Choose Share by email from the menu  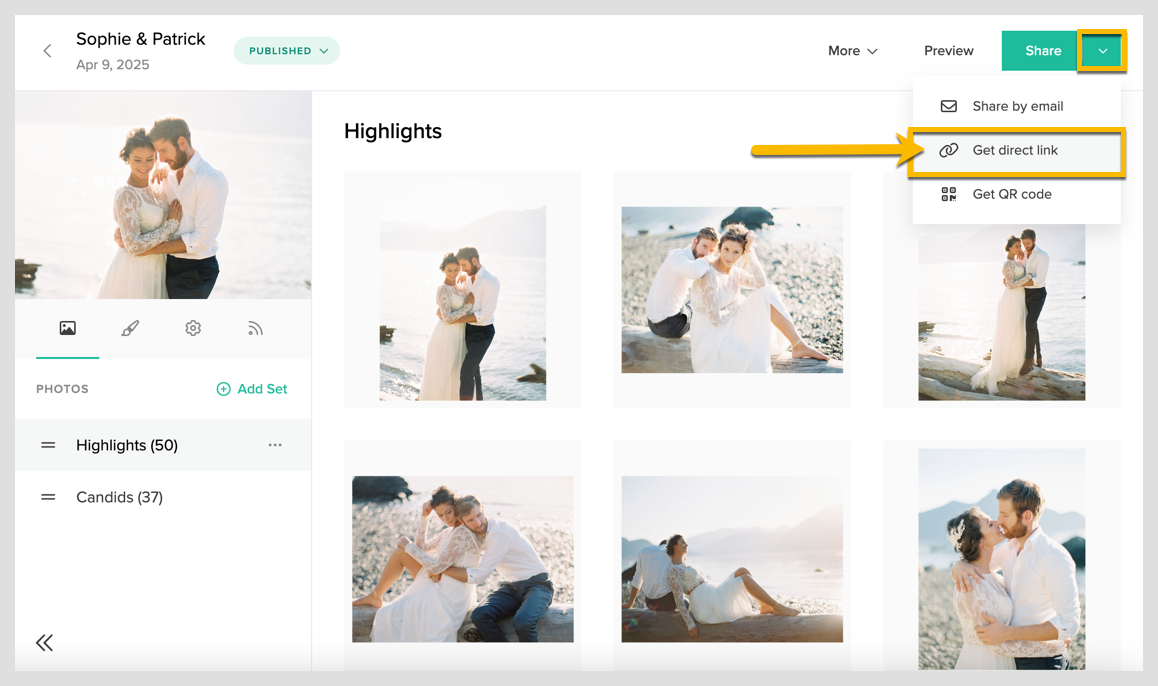(x=1017, y=106)
